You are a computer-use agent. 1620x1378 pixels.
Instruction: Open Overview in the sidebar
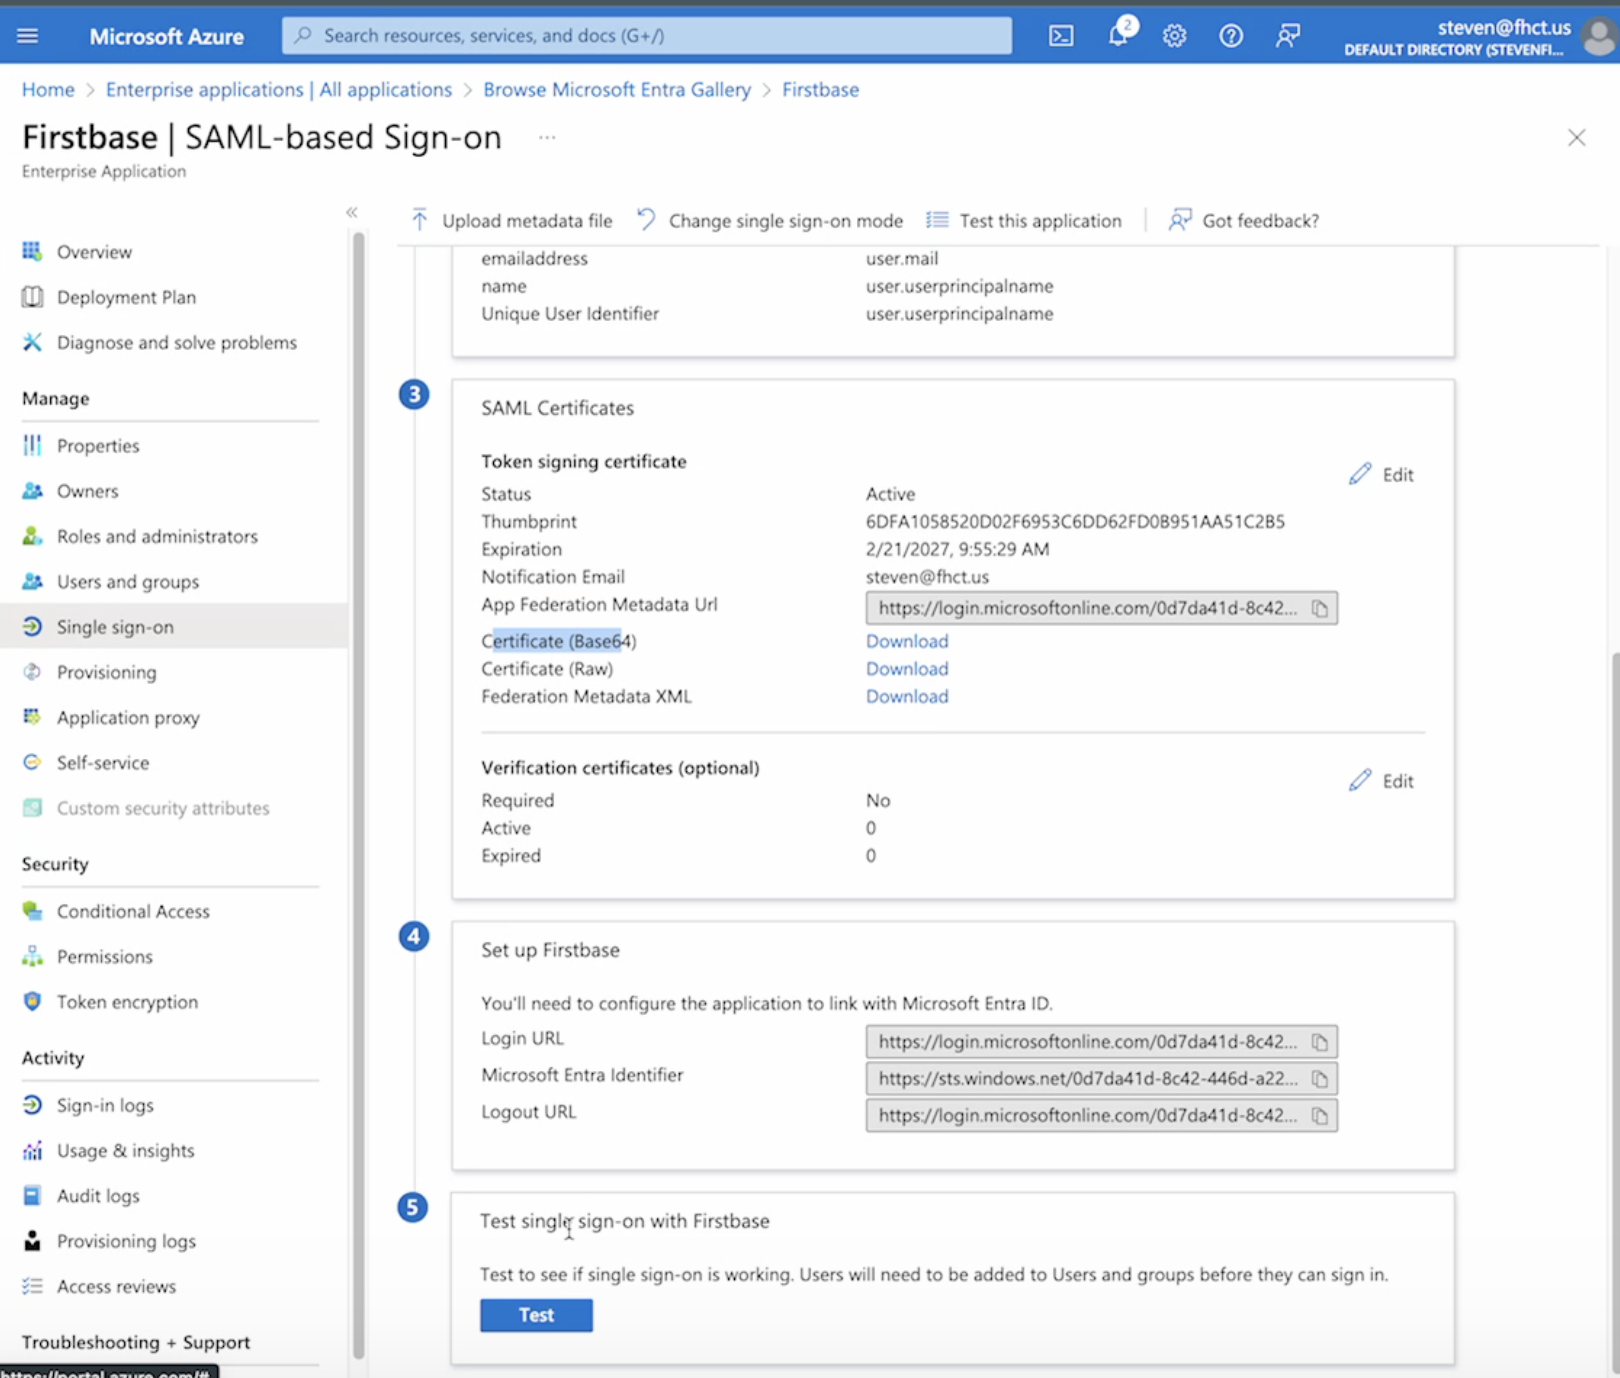[94, 252]
